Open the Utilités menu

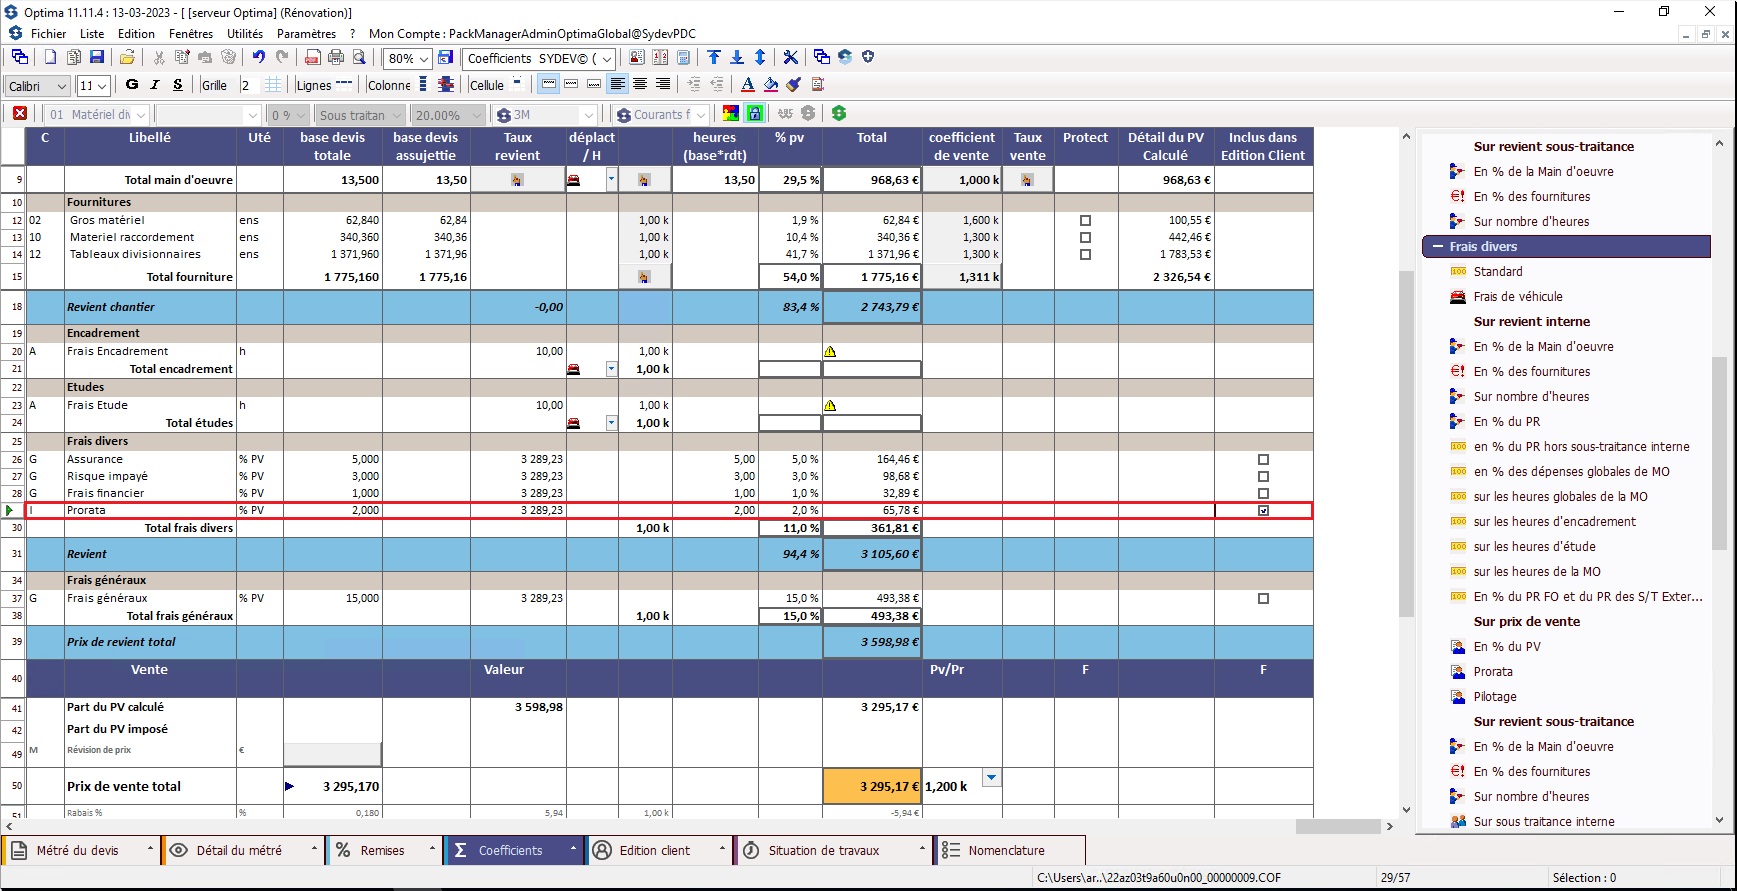(x=245, y=33)
